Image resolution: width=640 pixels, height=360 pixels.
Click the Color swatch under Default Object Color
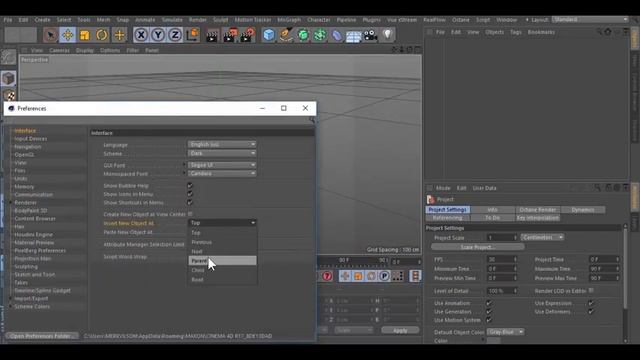click(x=493, y=341)
